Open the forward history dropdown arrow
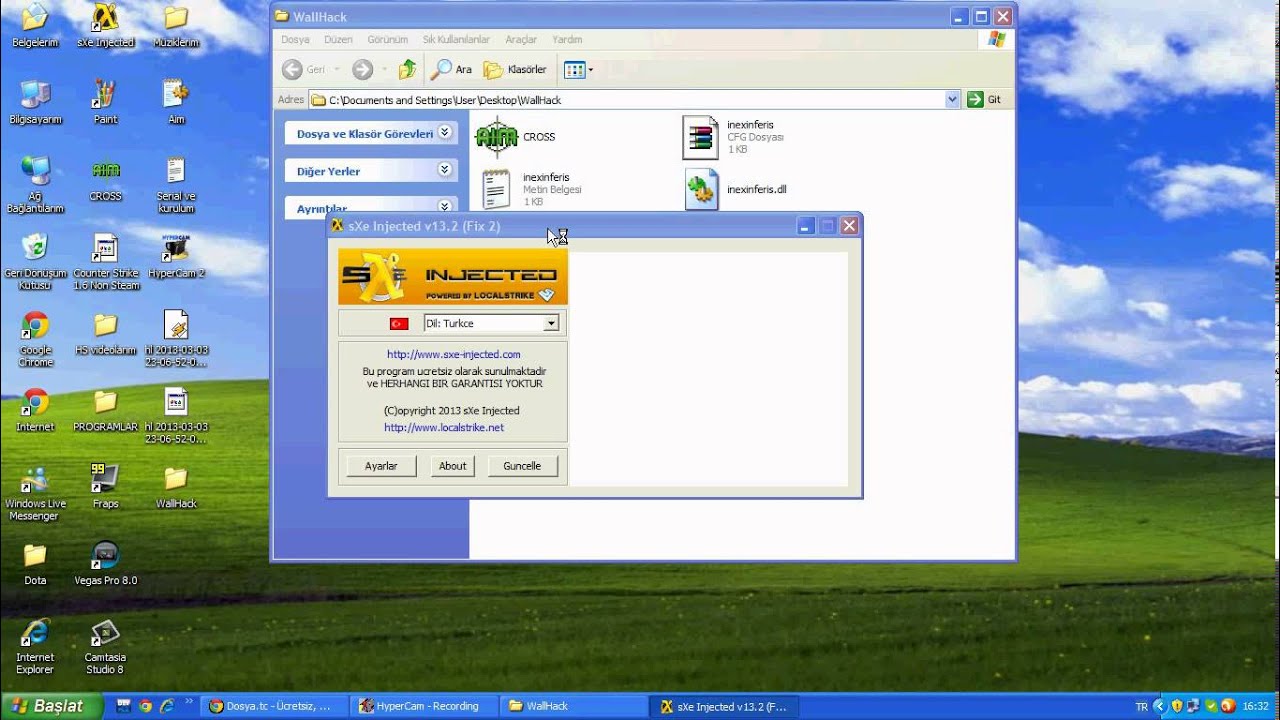This screenshot has width=1280, height=720. (x=385, y=69)
